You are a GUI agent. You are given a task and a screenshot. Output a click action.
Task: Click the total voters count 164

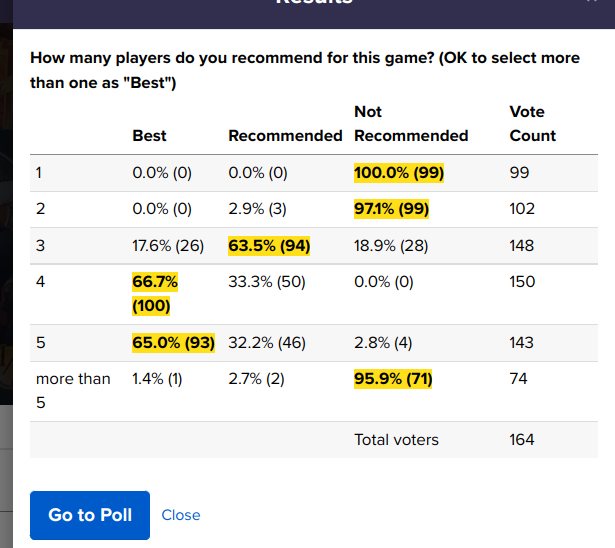click(x=522, y=439)
